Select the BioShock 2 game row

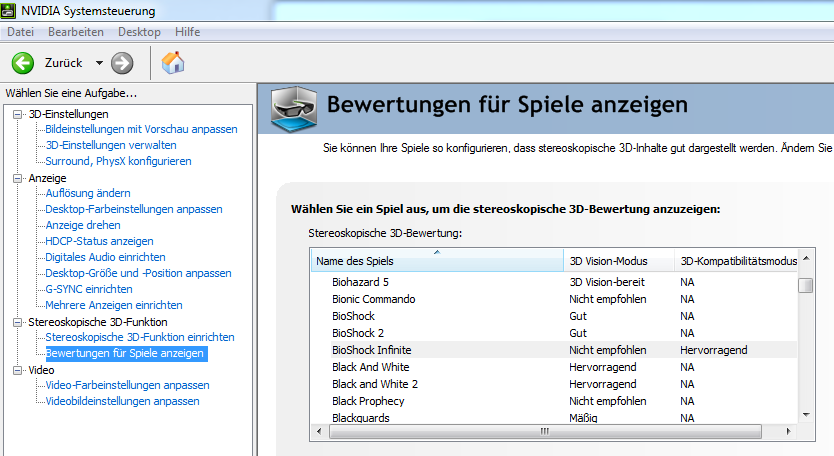[x=554, y=333]
